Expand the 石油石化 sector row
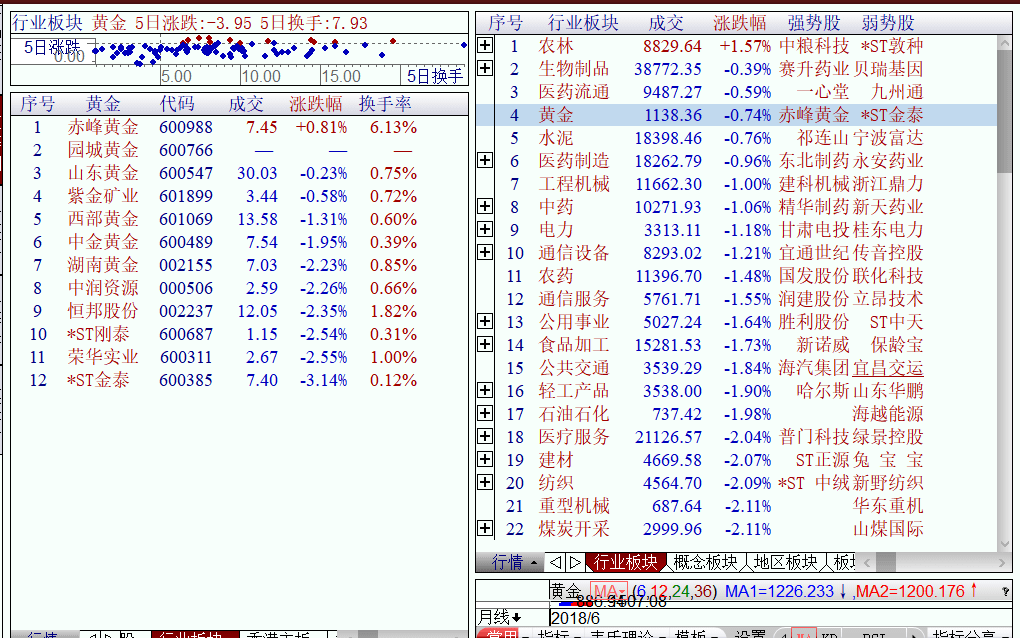 click(485, 413)
